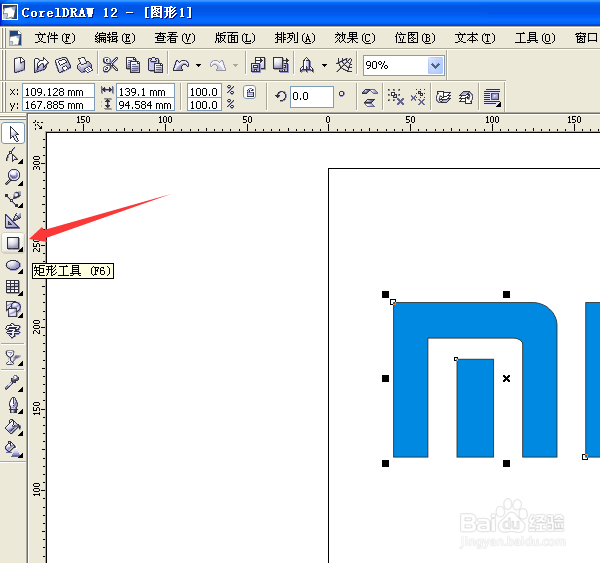Open the 查看(V) menu

[x=175, y=38]
